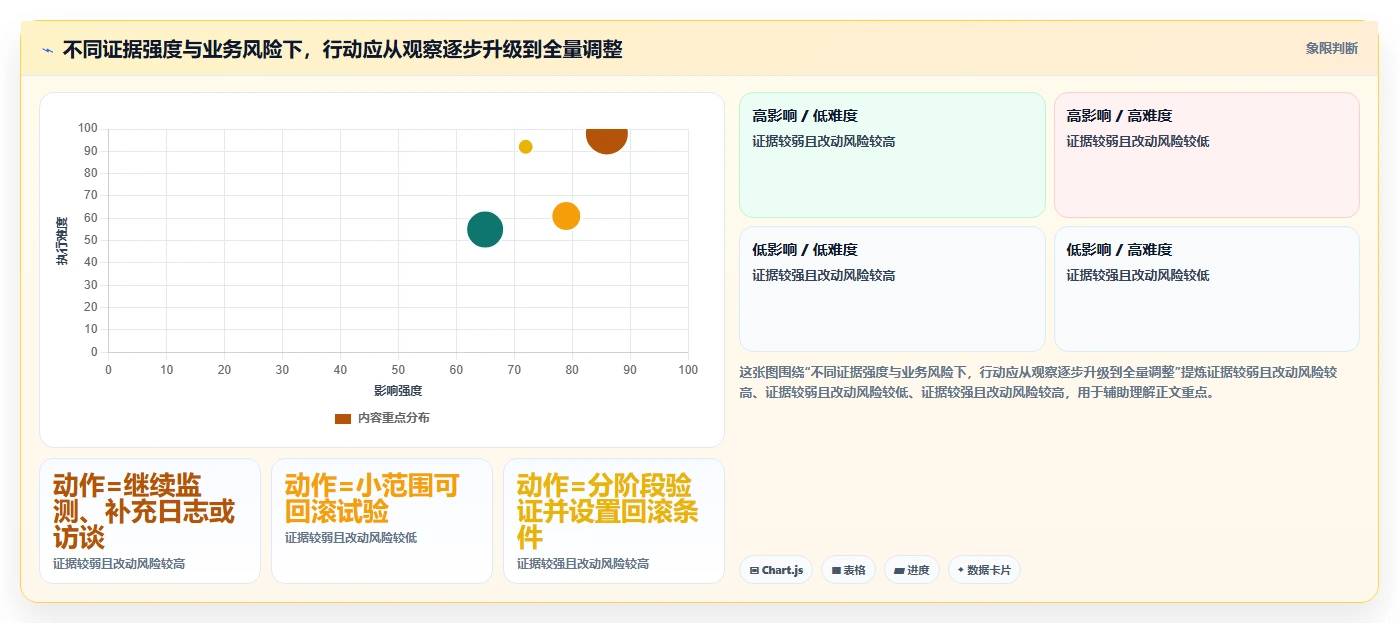Click 证据较弱且改动风险较高 in the green quadrant card
Screen dimensions: 1399x623
(824, 141)
